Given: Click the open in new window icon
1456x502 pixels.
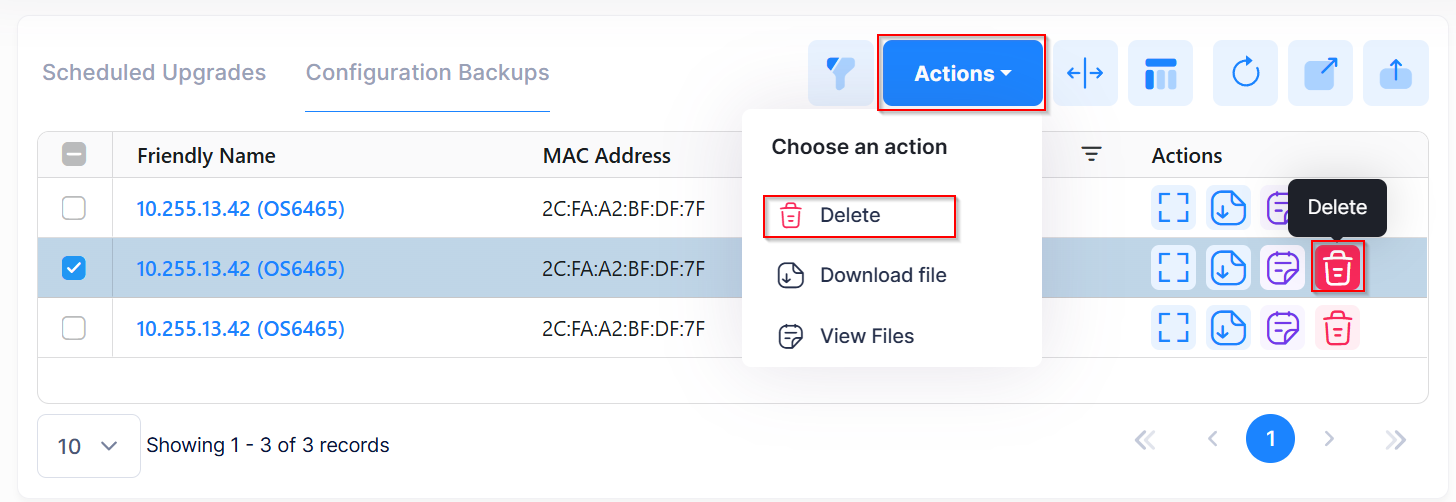Looking at the screenshot, I should coord(1320,73).
